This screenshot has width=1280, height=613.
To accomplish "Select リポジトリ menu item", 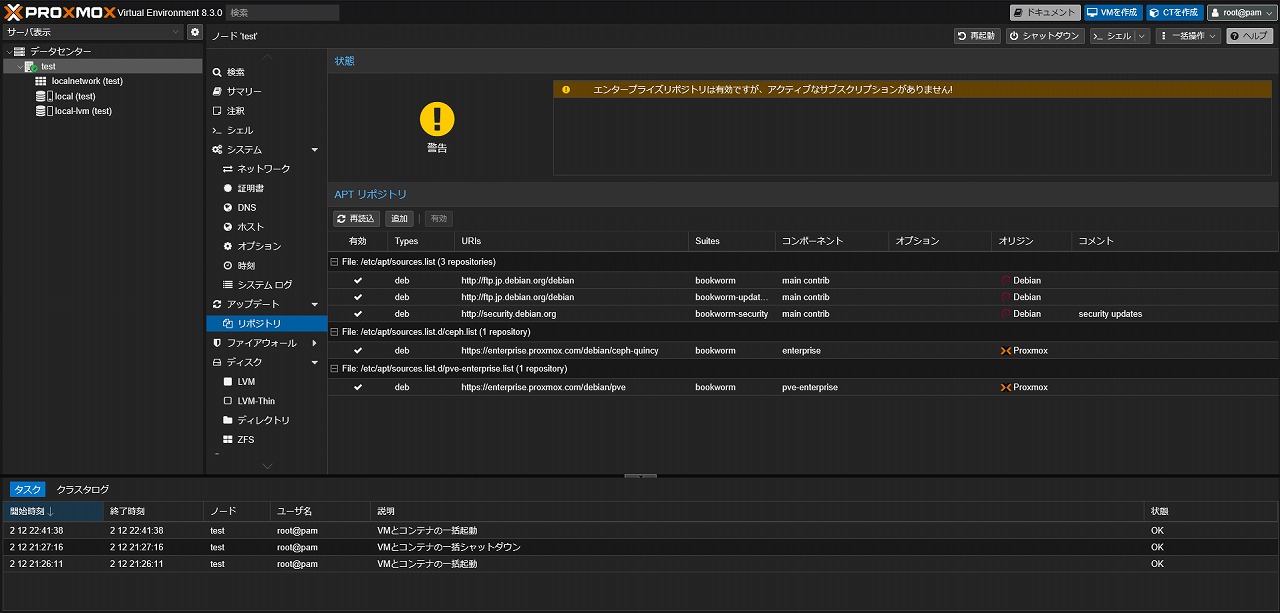I will [x=265, y=323].
